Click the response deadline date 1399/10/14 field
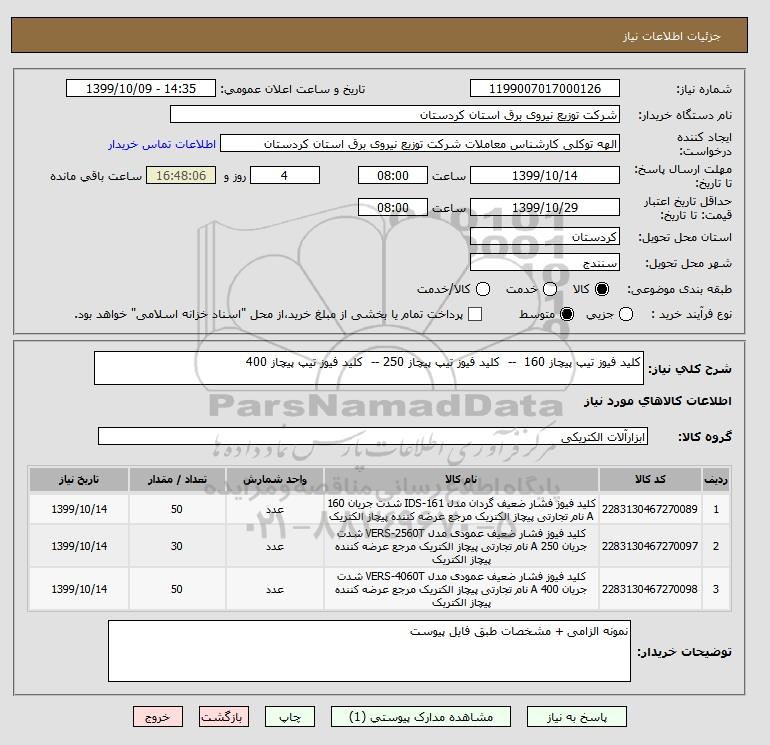The width and height of the screenshot is (770, 745). tap(545, 175)
